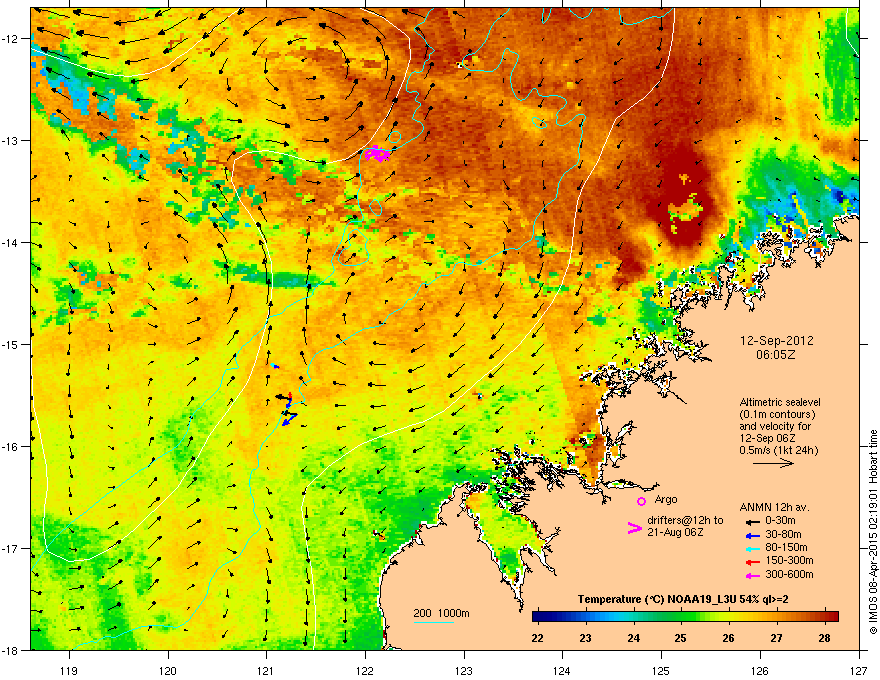The width and height of the screenshot is (880, 680).
Task: Click the 0.5m/s velocity scale arrow
Action: [x=774, y=463]
